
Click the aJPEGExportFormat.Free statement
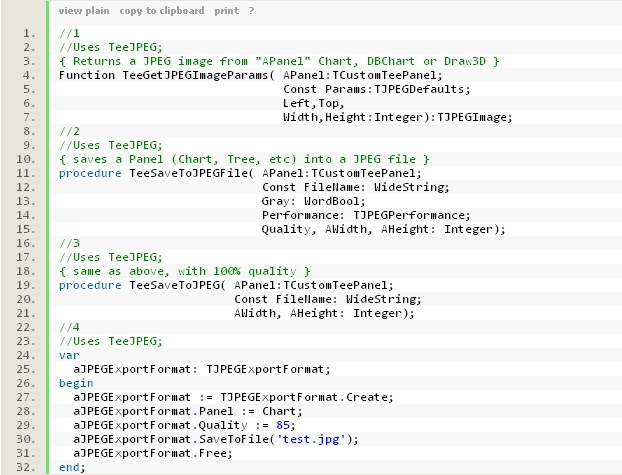pos(152,453)
